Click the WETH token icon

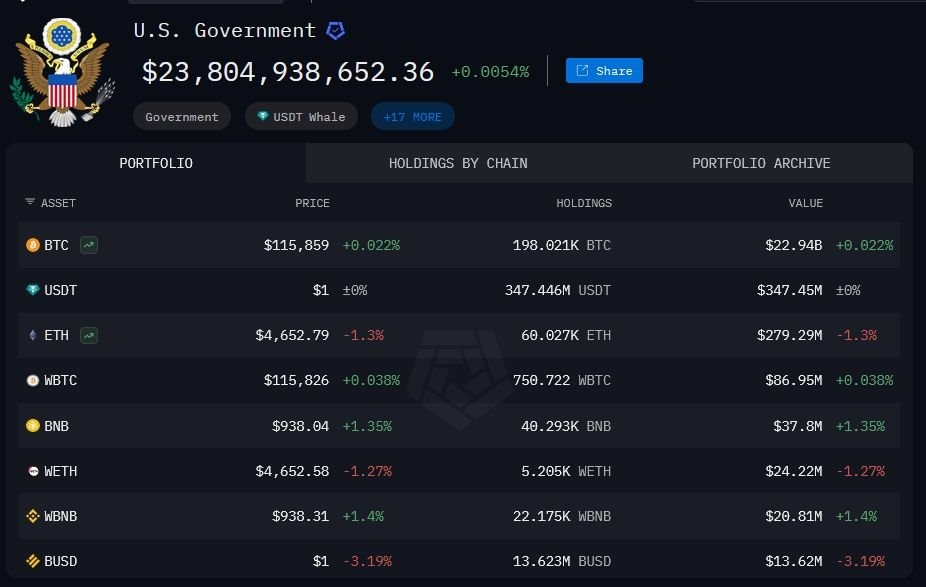33,471
